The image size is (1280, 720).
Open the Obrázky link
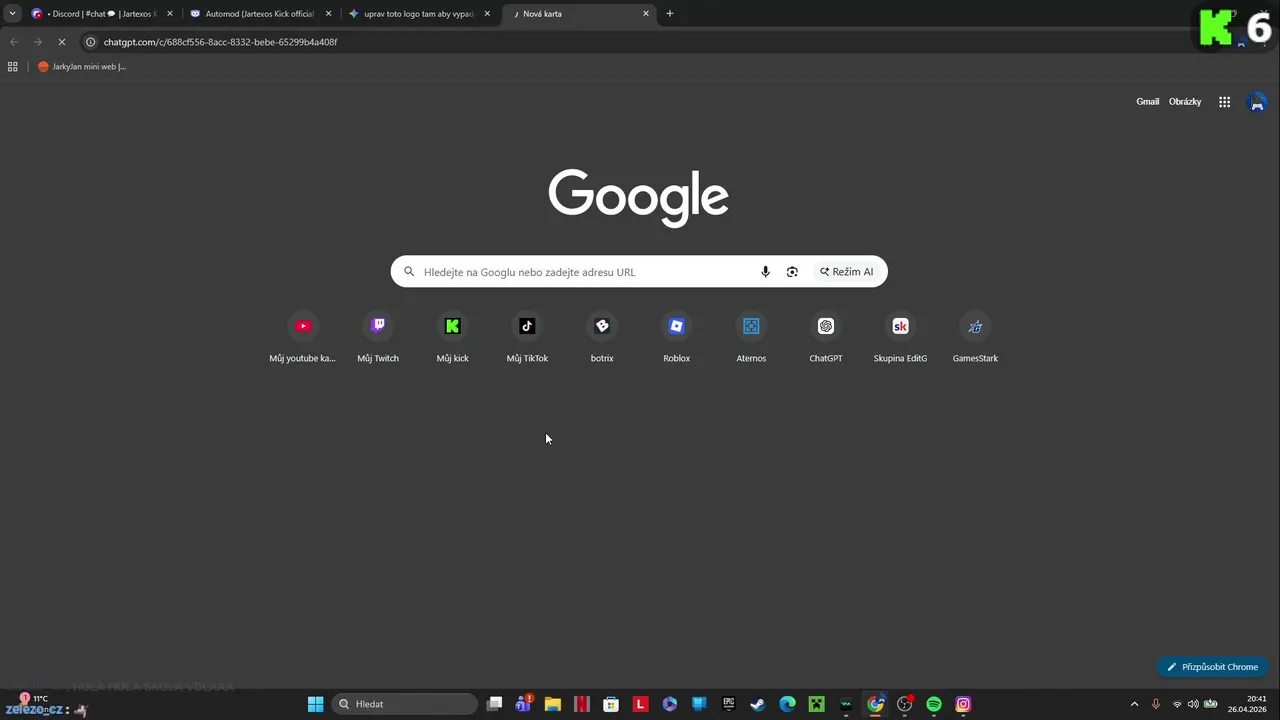pos(1185,102)
